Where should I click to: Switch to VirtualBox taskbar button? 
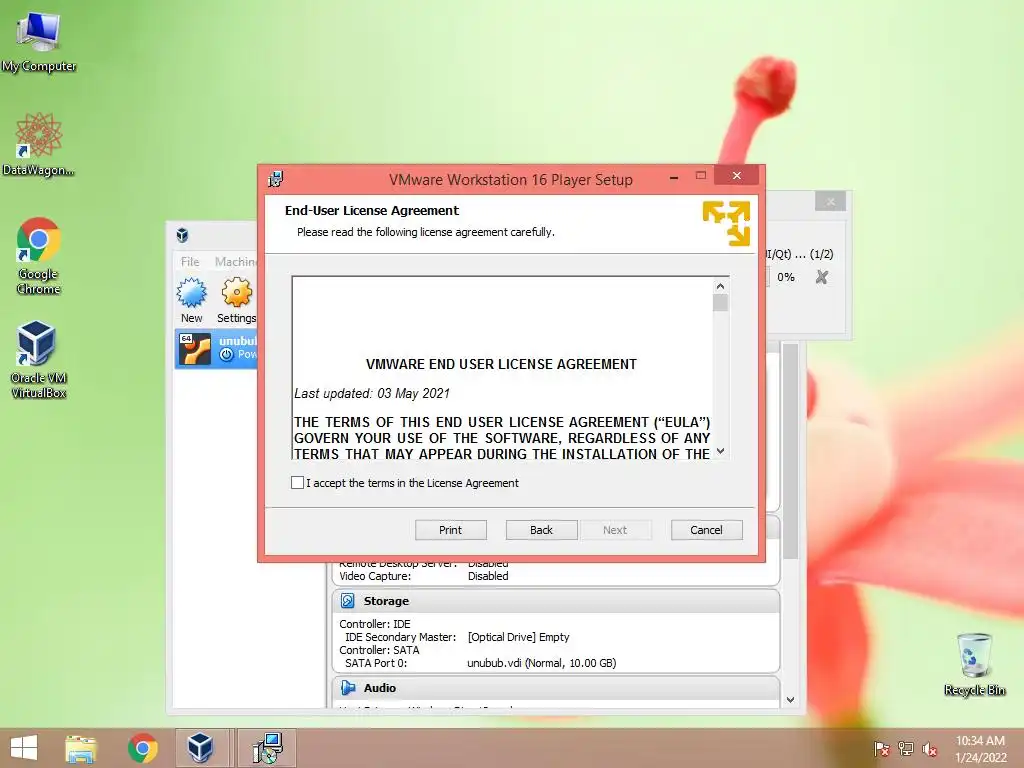pos(200,748)
